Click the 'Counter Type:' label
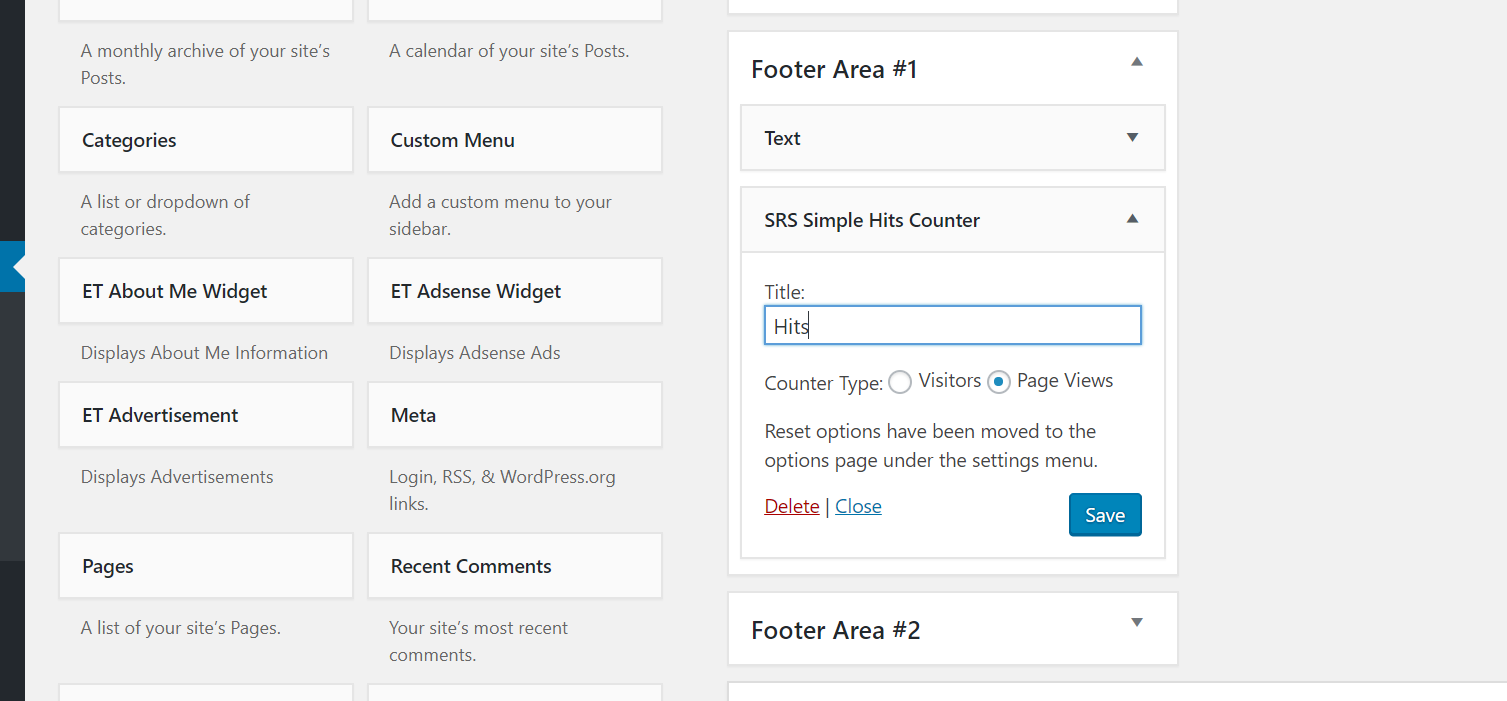 pos(824,383)
